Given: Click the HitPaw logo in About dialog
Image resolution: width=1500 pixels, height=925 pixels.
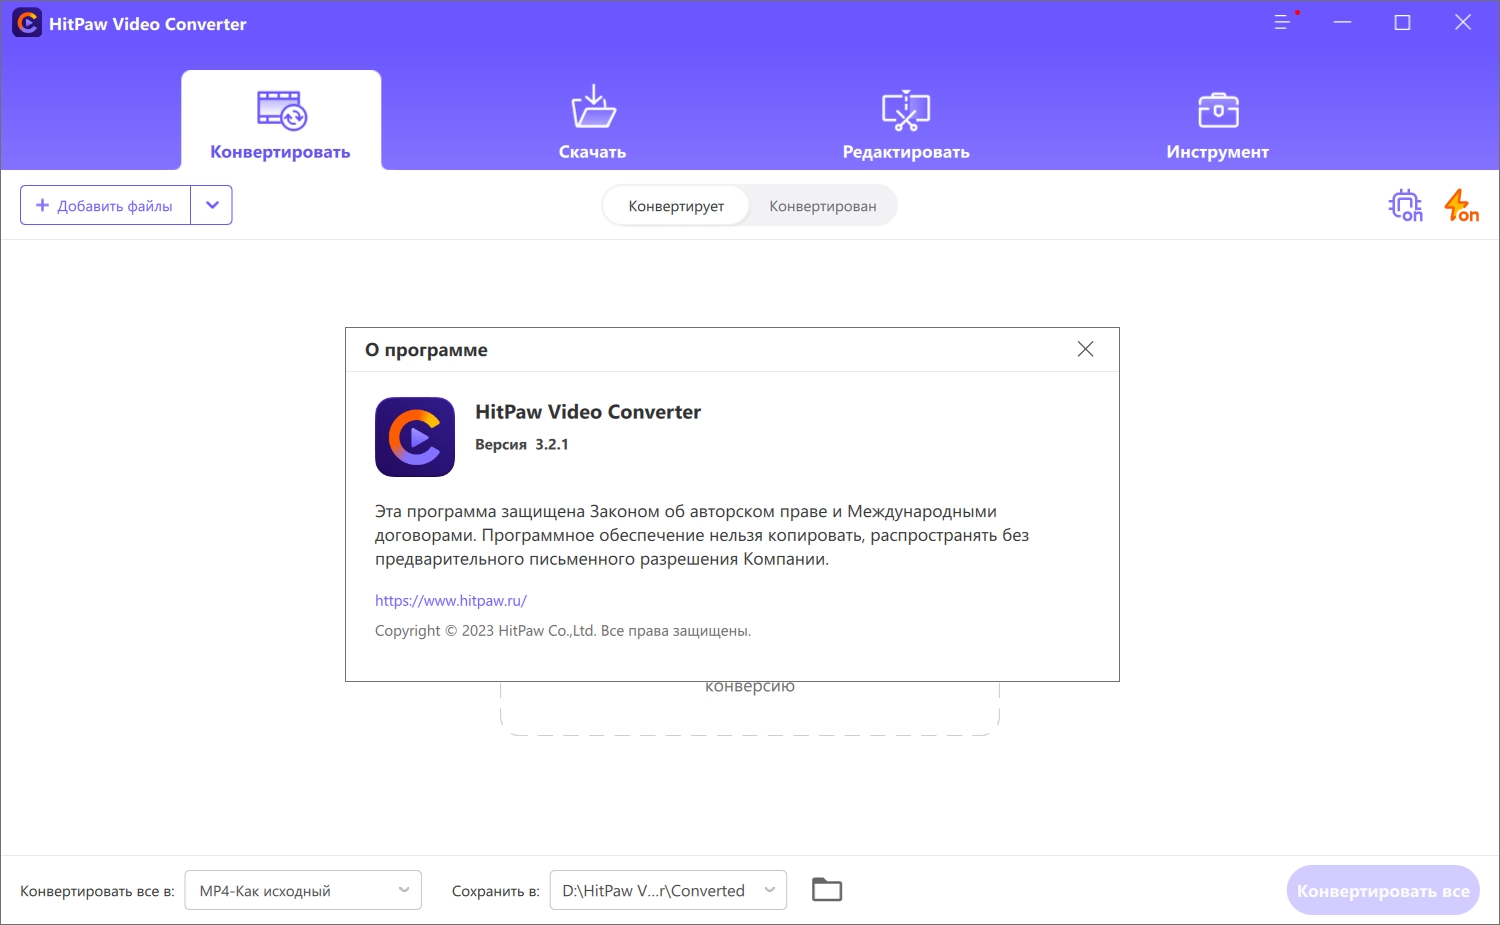Looking at the screenshot, I should (x=415, y=437).
